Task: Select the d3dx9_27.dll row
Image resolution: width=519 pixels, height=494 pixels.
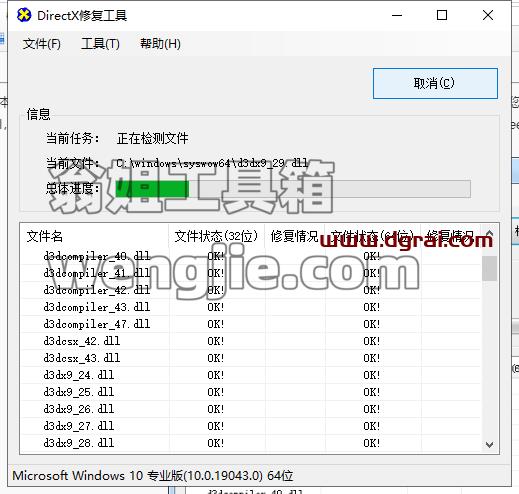Action: click(x=251, y=426)
